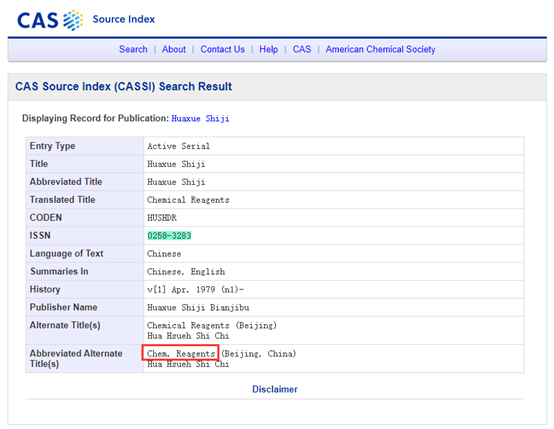Click the Hua Hsueh Shi Chi alternate title
Screen dimensions: 554x429
(x=188, y=336)
